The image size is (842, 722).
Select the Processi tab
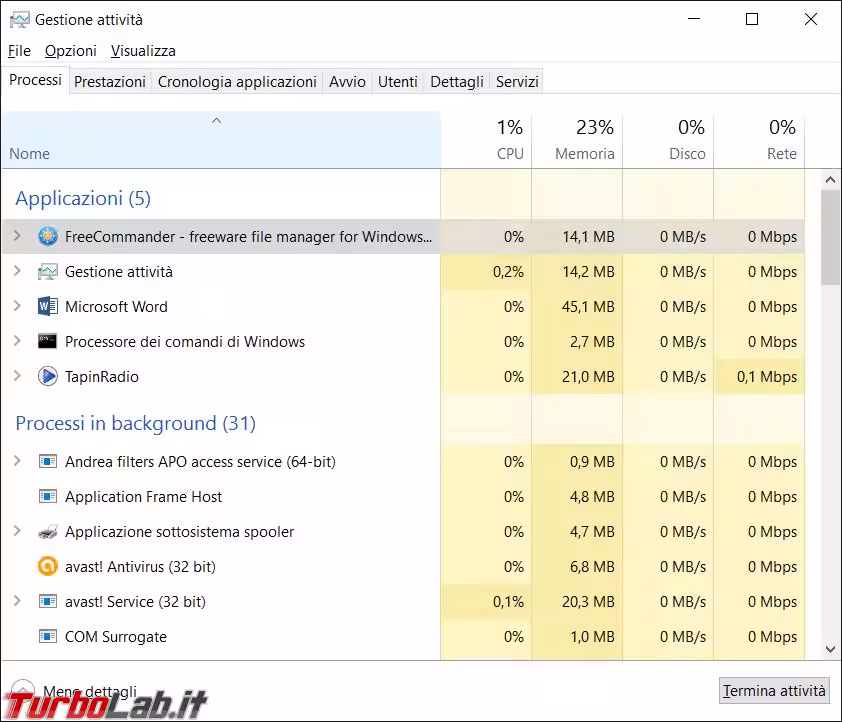[35, 80]
